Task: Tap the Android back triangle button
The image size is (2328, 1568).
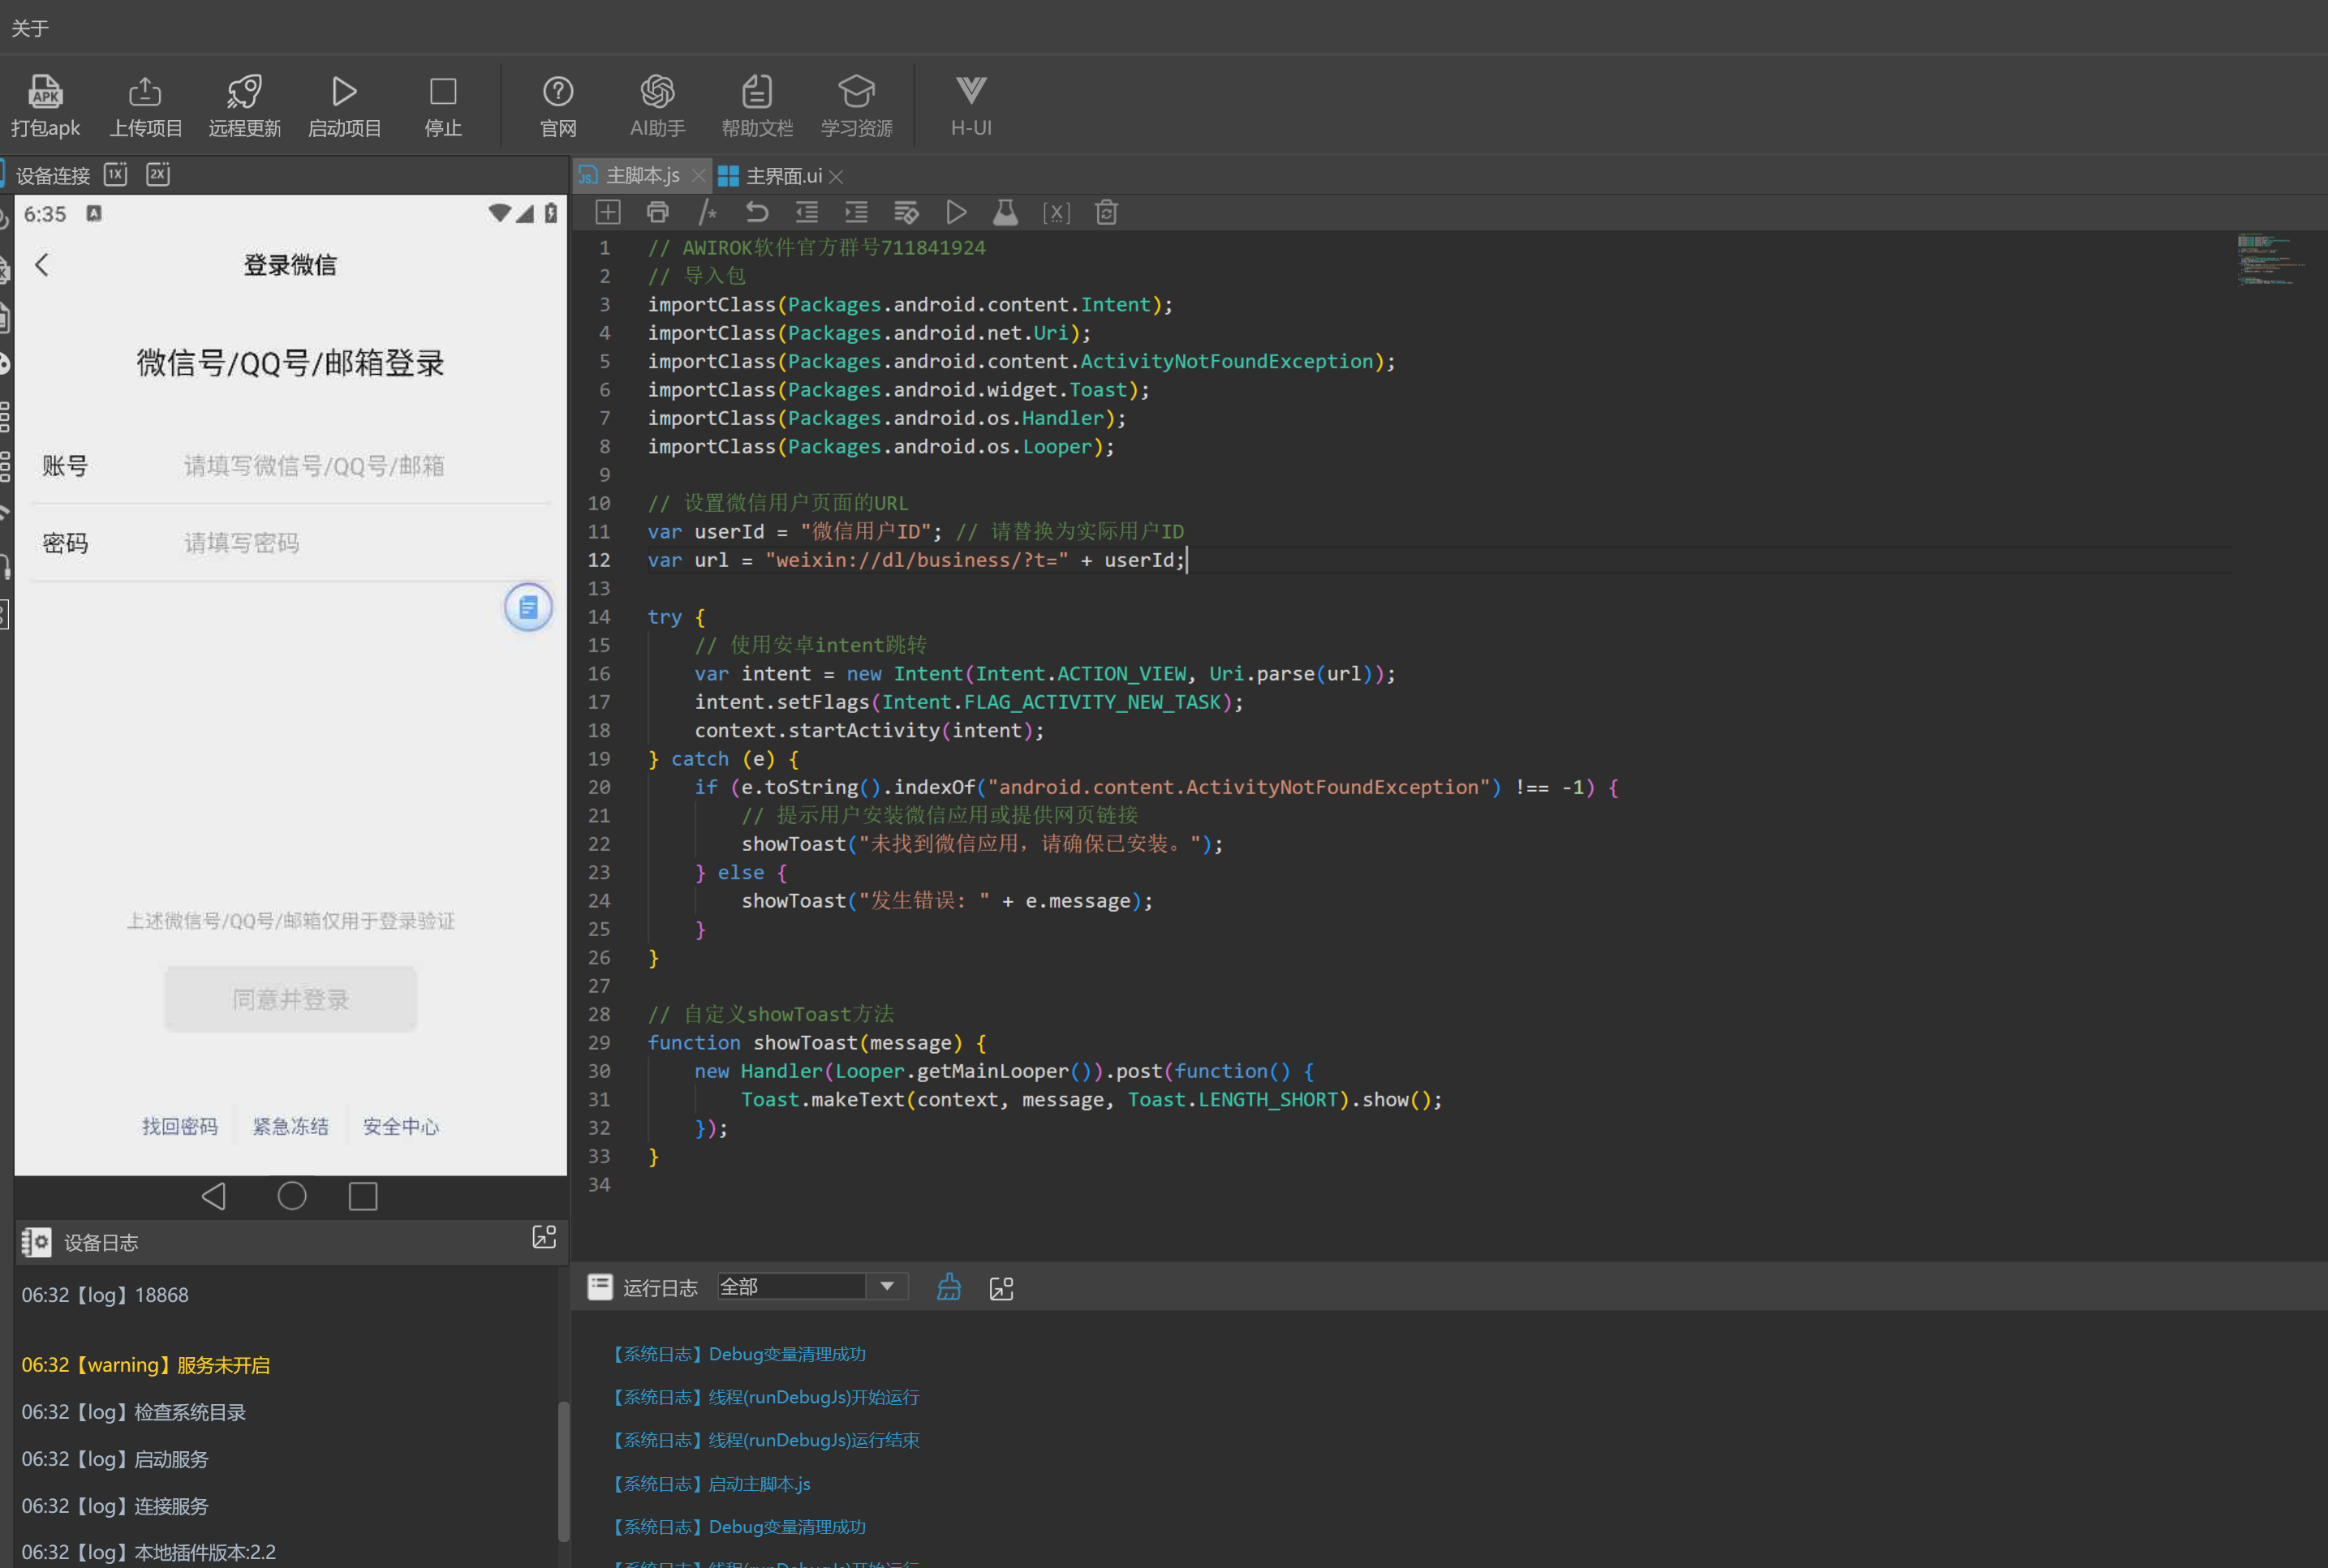Action: (214, 1196)
